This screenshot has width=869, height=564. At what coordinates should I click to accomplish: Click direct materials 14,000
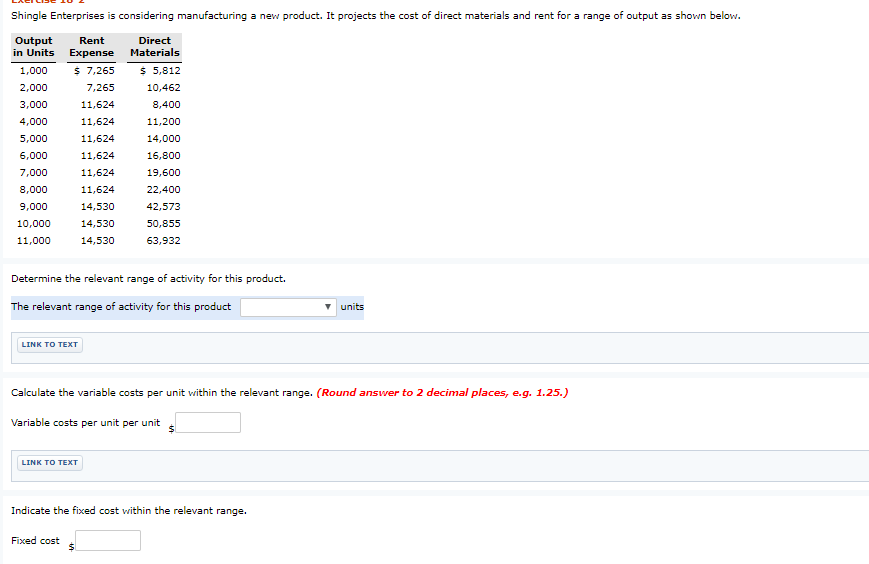pos(163,139)
